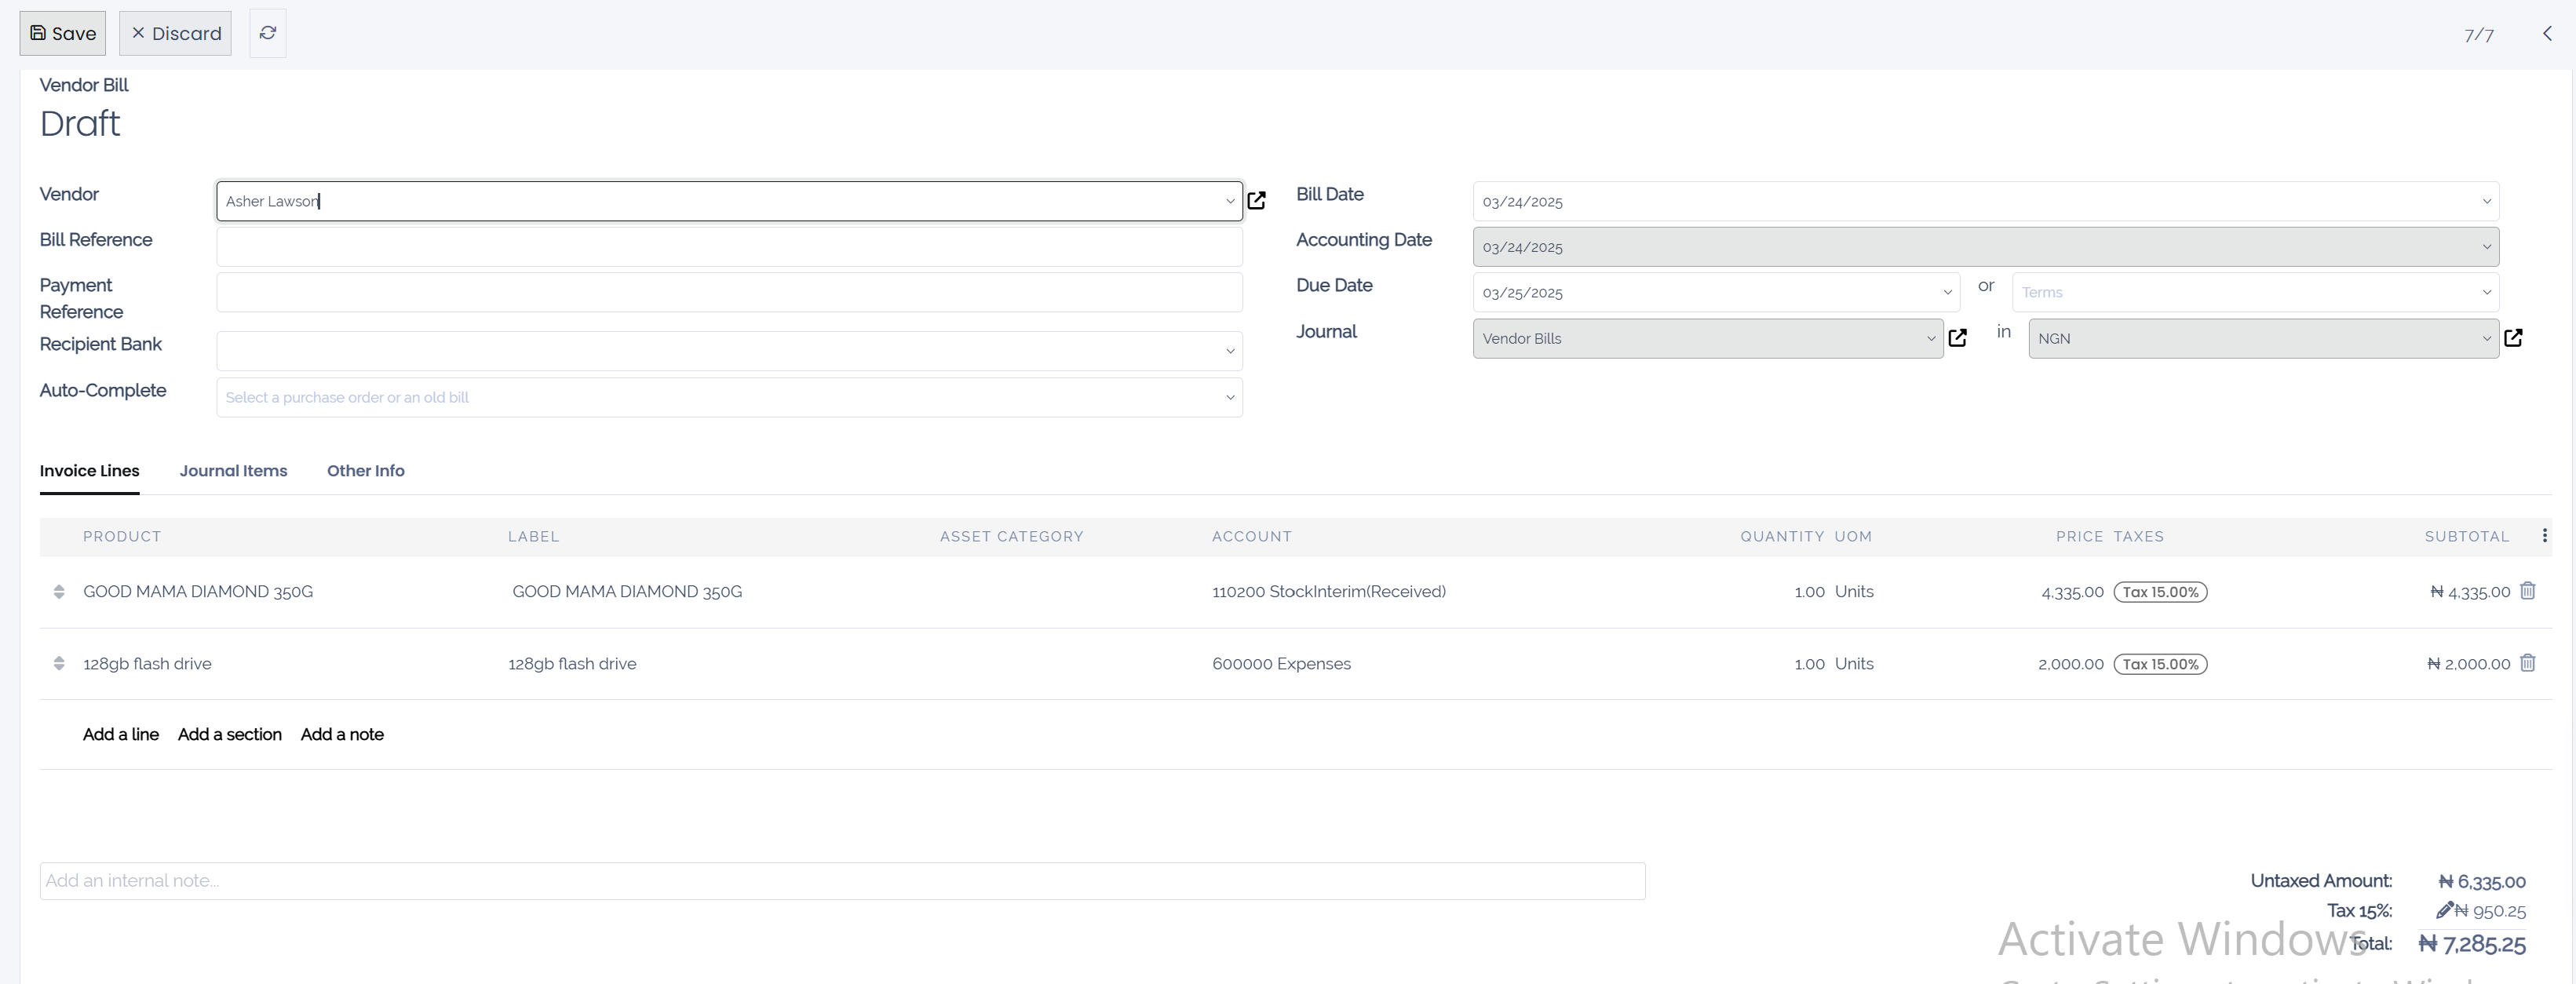The image size is (2576, 984).
Task: Open the Recipient Bank dropdown
Action: pyautogui.click(x=1229, y=351)
